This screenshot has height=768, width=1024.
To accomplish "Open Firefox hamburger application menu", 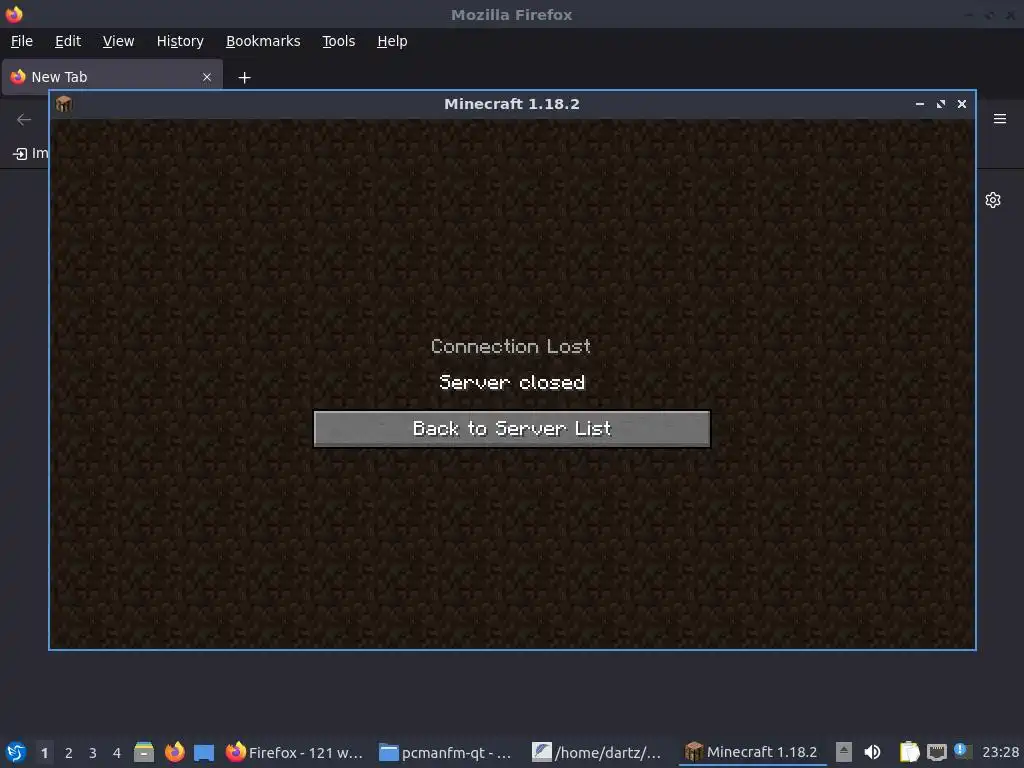I will point(1000,119).
